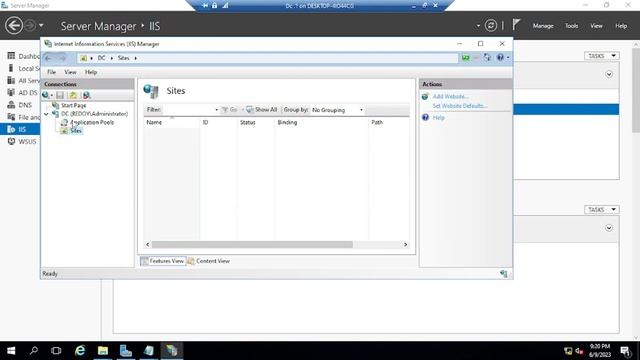Click the horizontal scrollbar left arrow

point(148,244)
